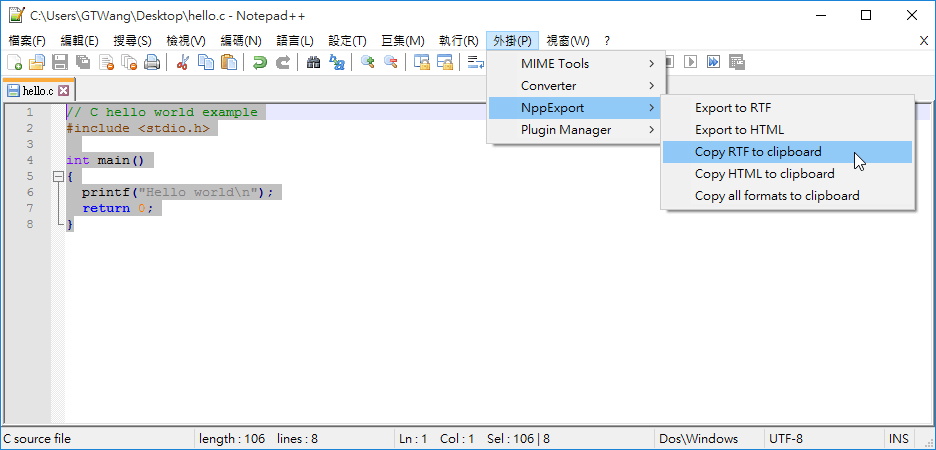Screen dimensions: 936x450
Task: Toggle word wrap from the toolbar
Action: (476, 62)
